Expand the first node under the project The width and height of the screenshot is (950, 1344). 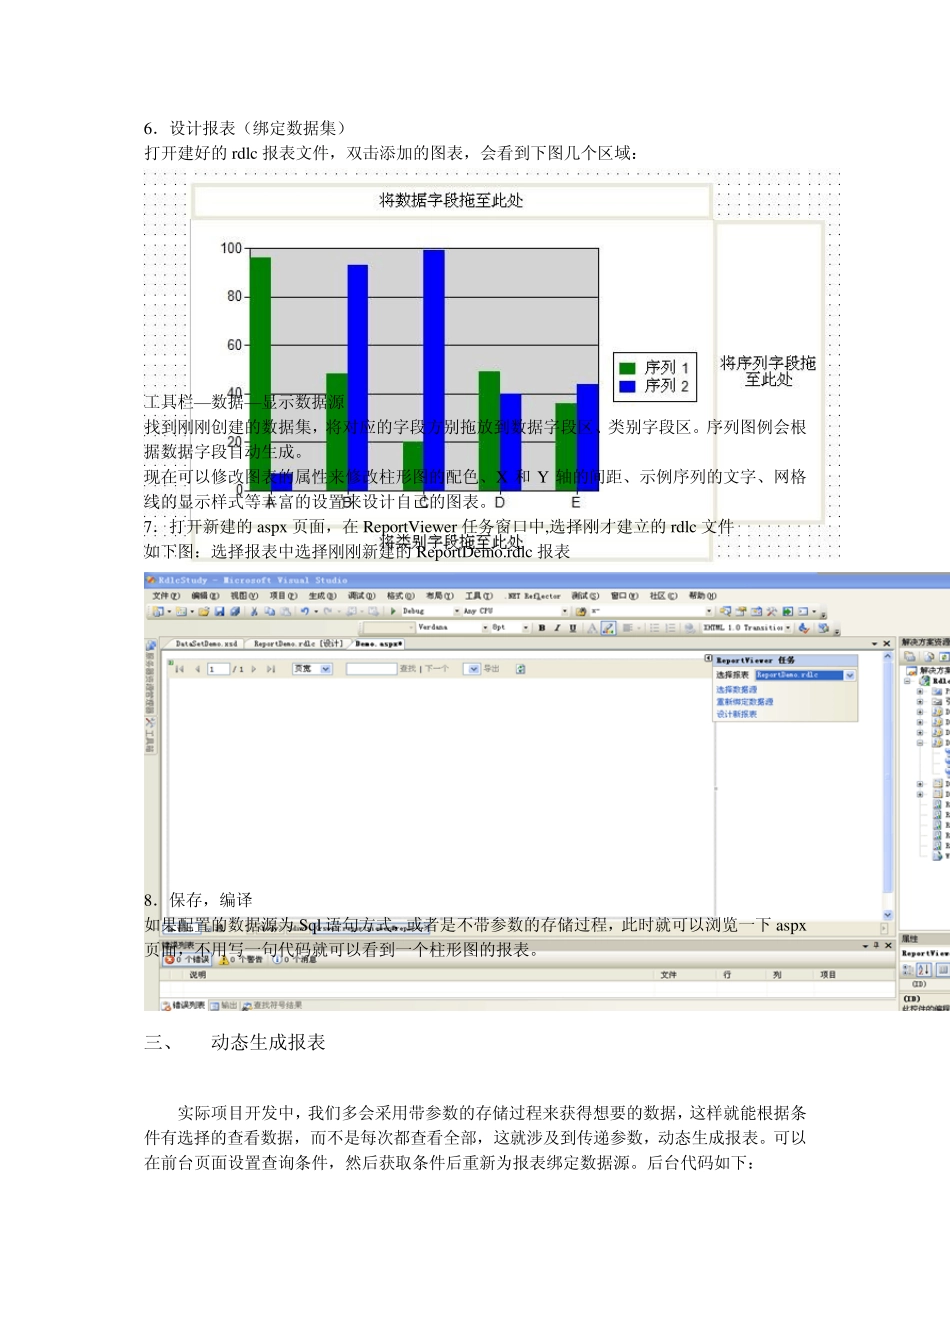point(920,690)
